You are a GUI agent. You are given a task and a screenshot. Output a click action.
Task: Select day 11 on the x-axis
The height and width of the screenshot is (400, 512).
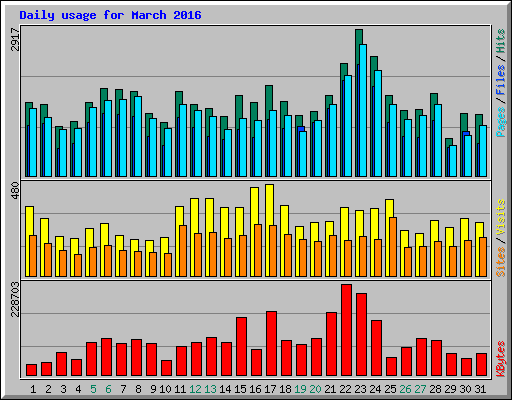[180, 389]
